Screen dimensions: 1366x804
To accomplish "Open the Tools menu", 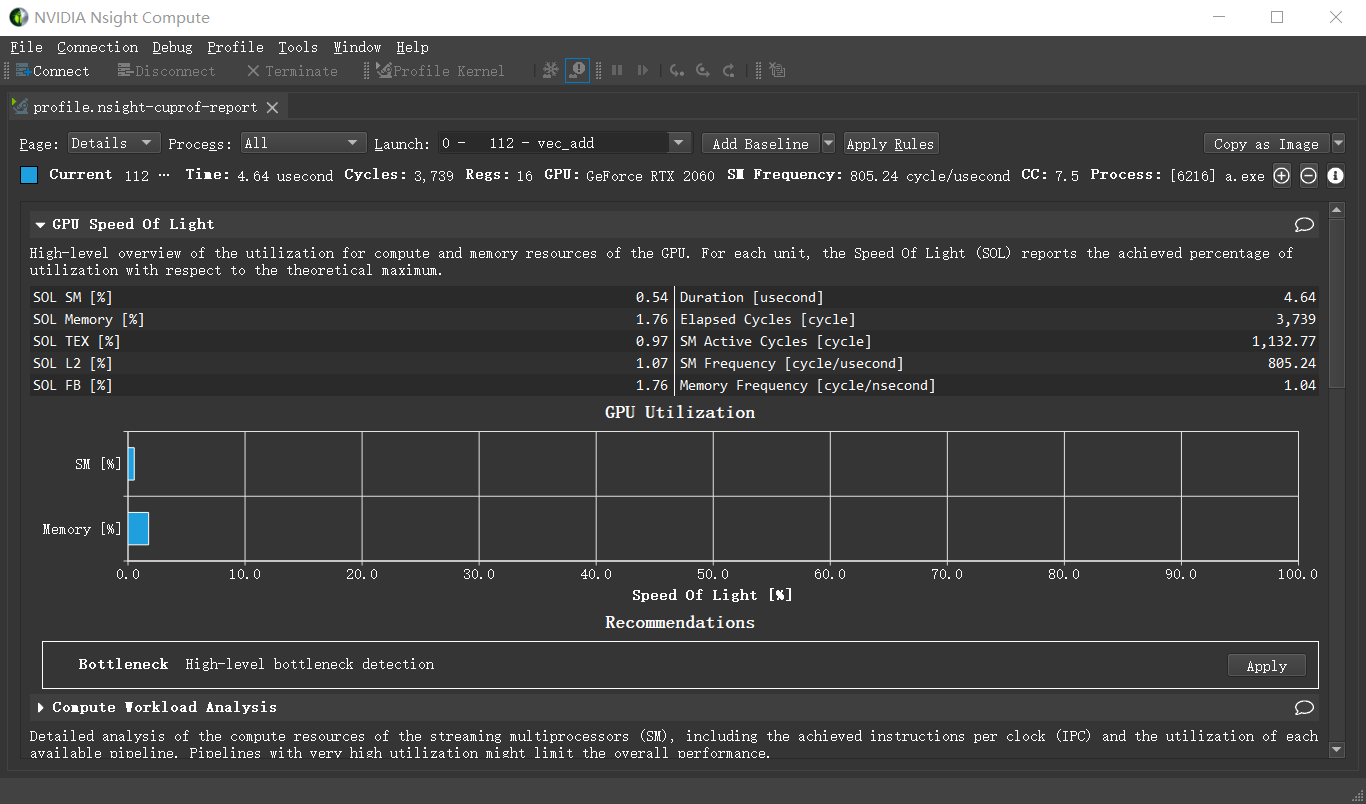I will [298, 47].
